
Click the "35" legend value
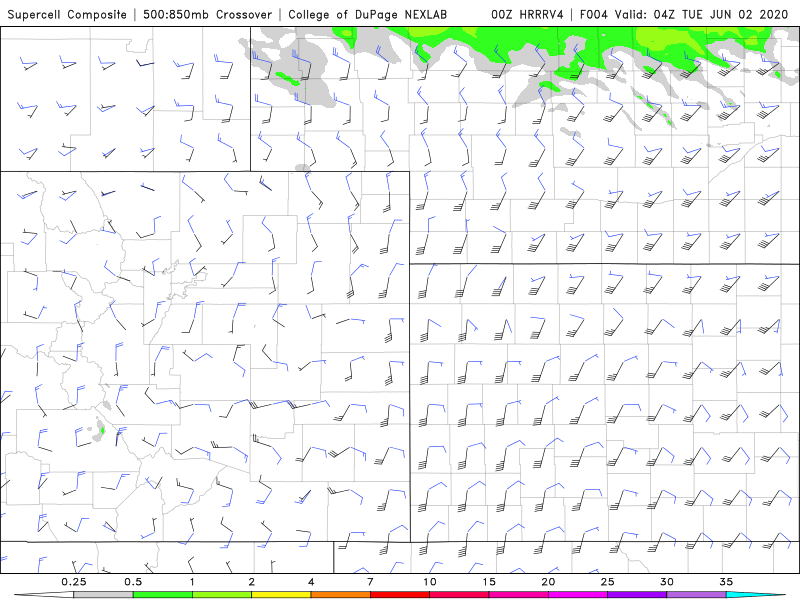726,582
